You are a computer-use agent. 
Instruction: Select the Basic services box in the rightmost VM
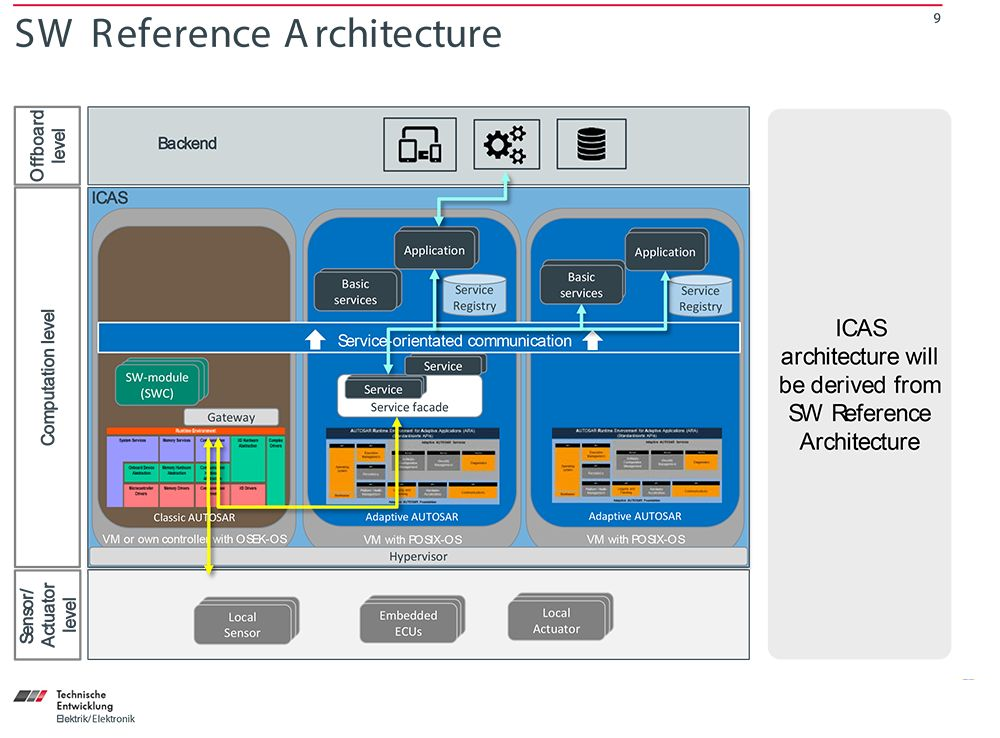[x=581, y=284]
